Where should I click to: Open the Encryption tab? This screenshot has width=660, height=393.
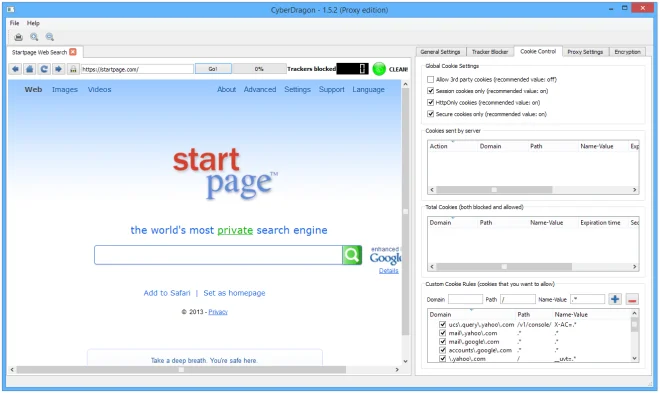(627, 52)
